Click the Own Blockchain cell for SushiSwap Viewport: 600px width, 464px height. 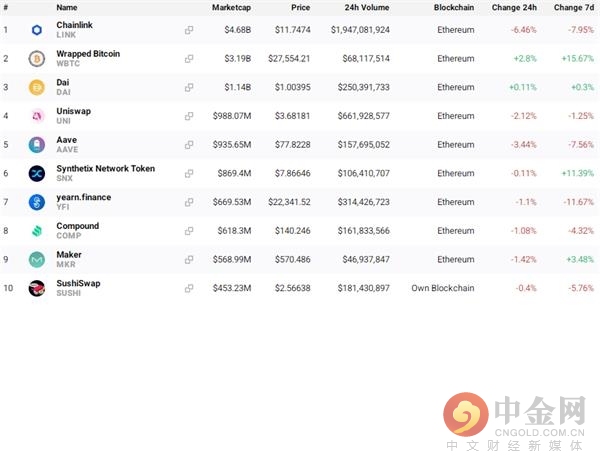[x=443, y=288]
